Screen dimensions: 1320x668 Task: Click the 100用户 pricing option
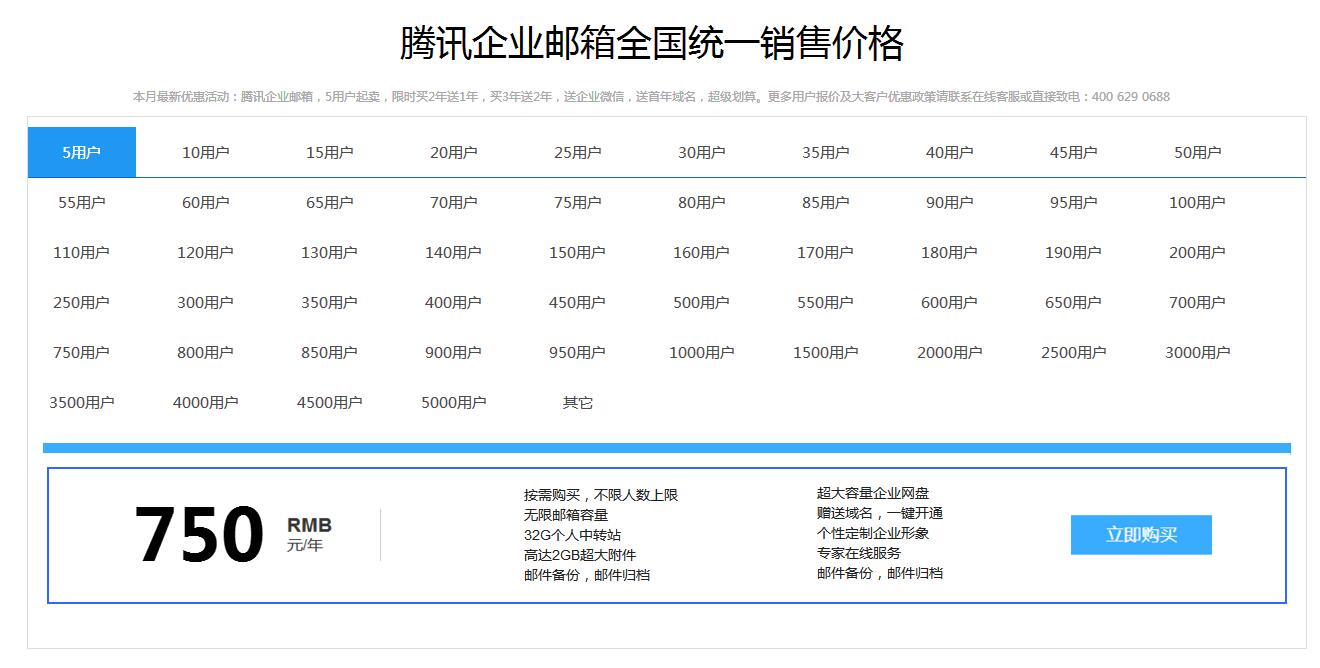click(x=1197, y=202)
